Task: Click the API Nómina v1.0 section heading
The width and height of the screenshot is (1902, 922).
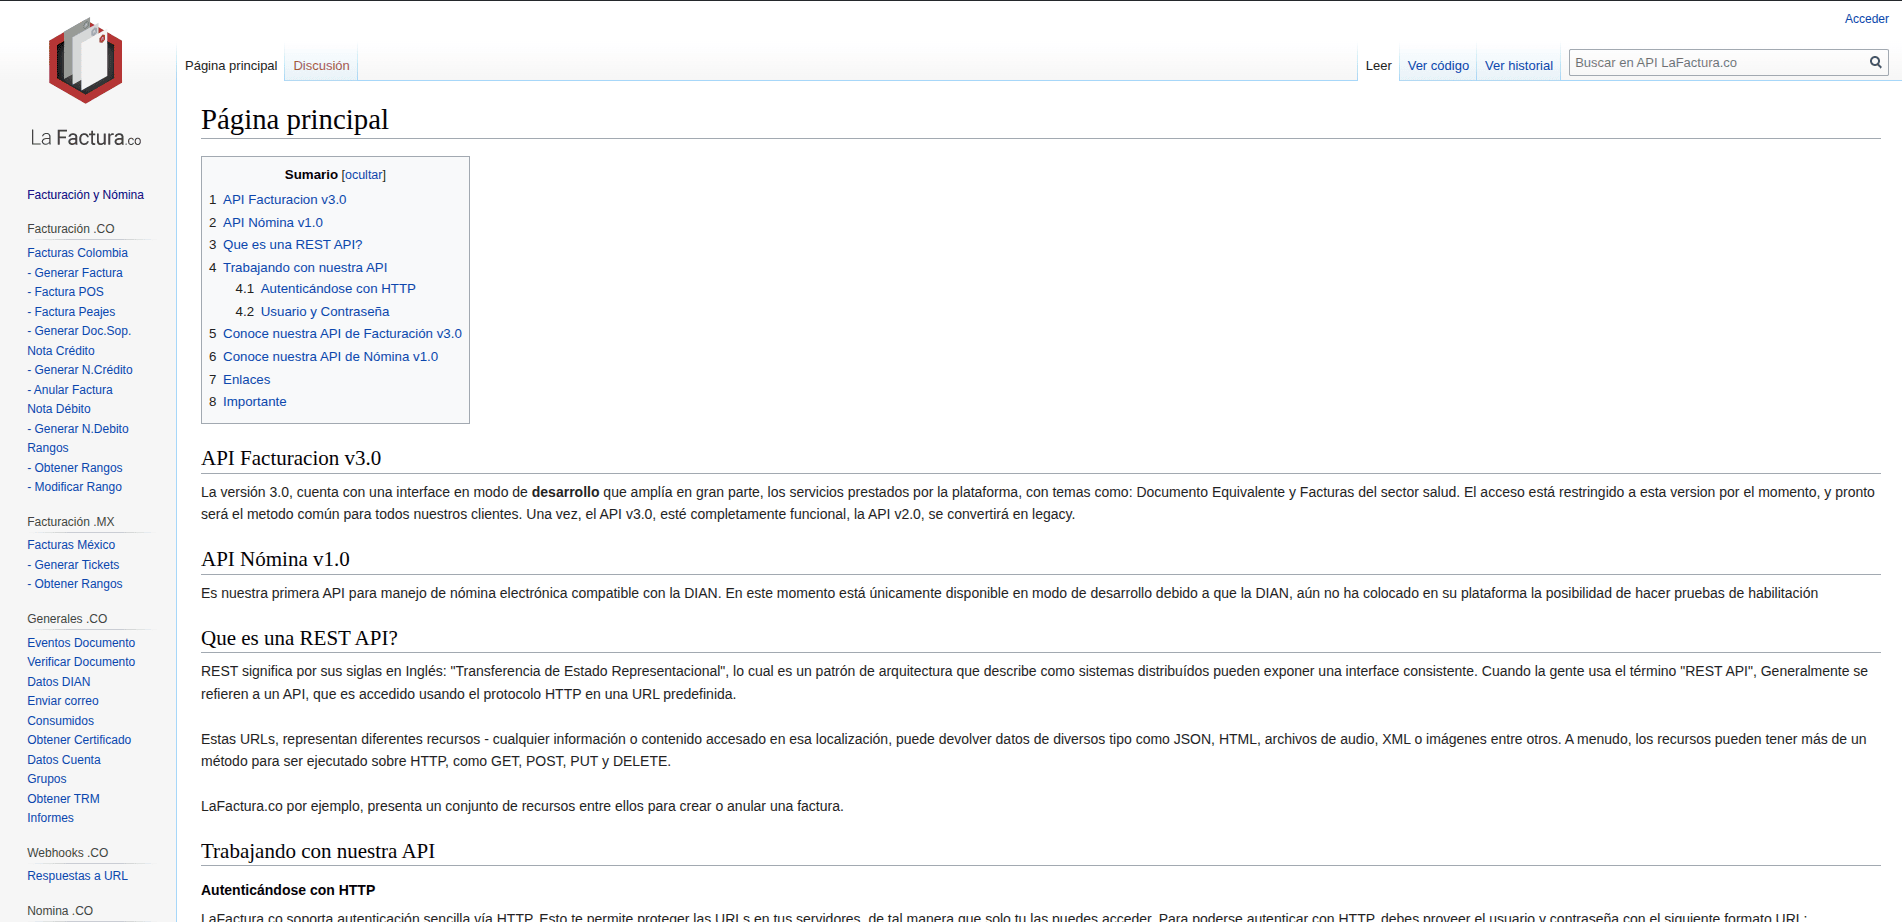Action: 276,559
